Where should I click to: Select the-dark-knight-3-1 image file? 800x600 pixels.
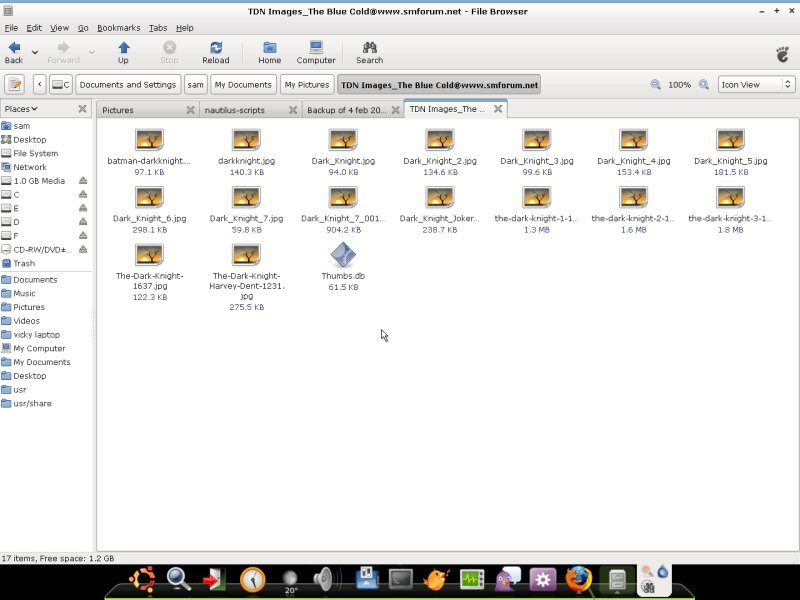click(730, 197)
